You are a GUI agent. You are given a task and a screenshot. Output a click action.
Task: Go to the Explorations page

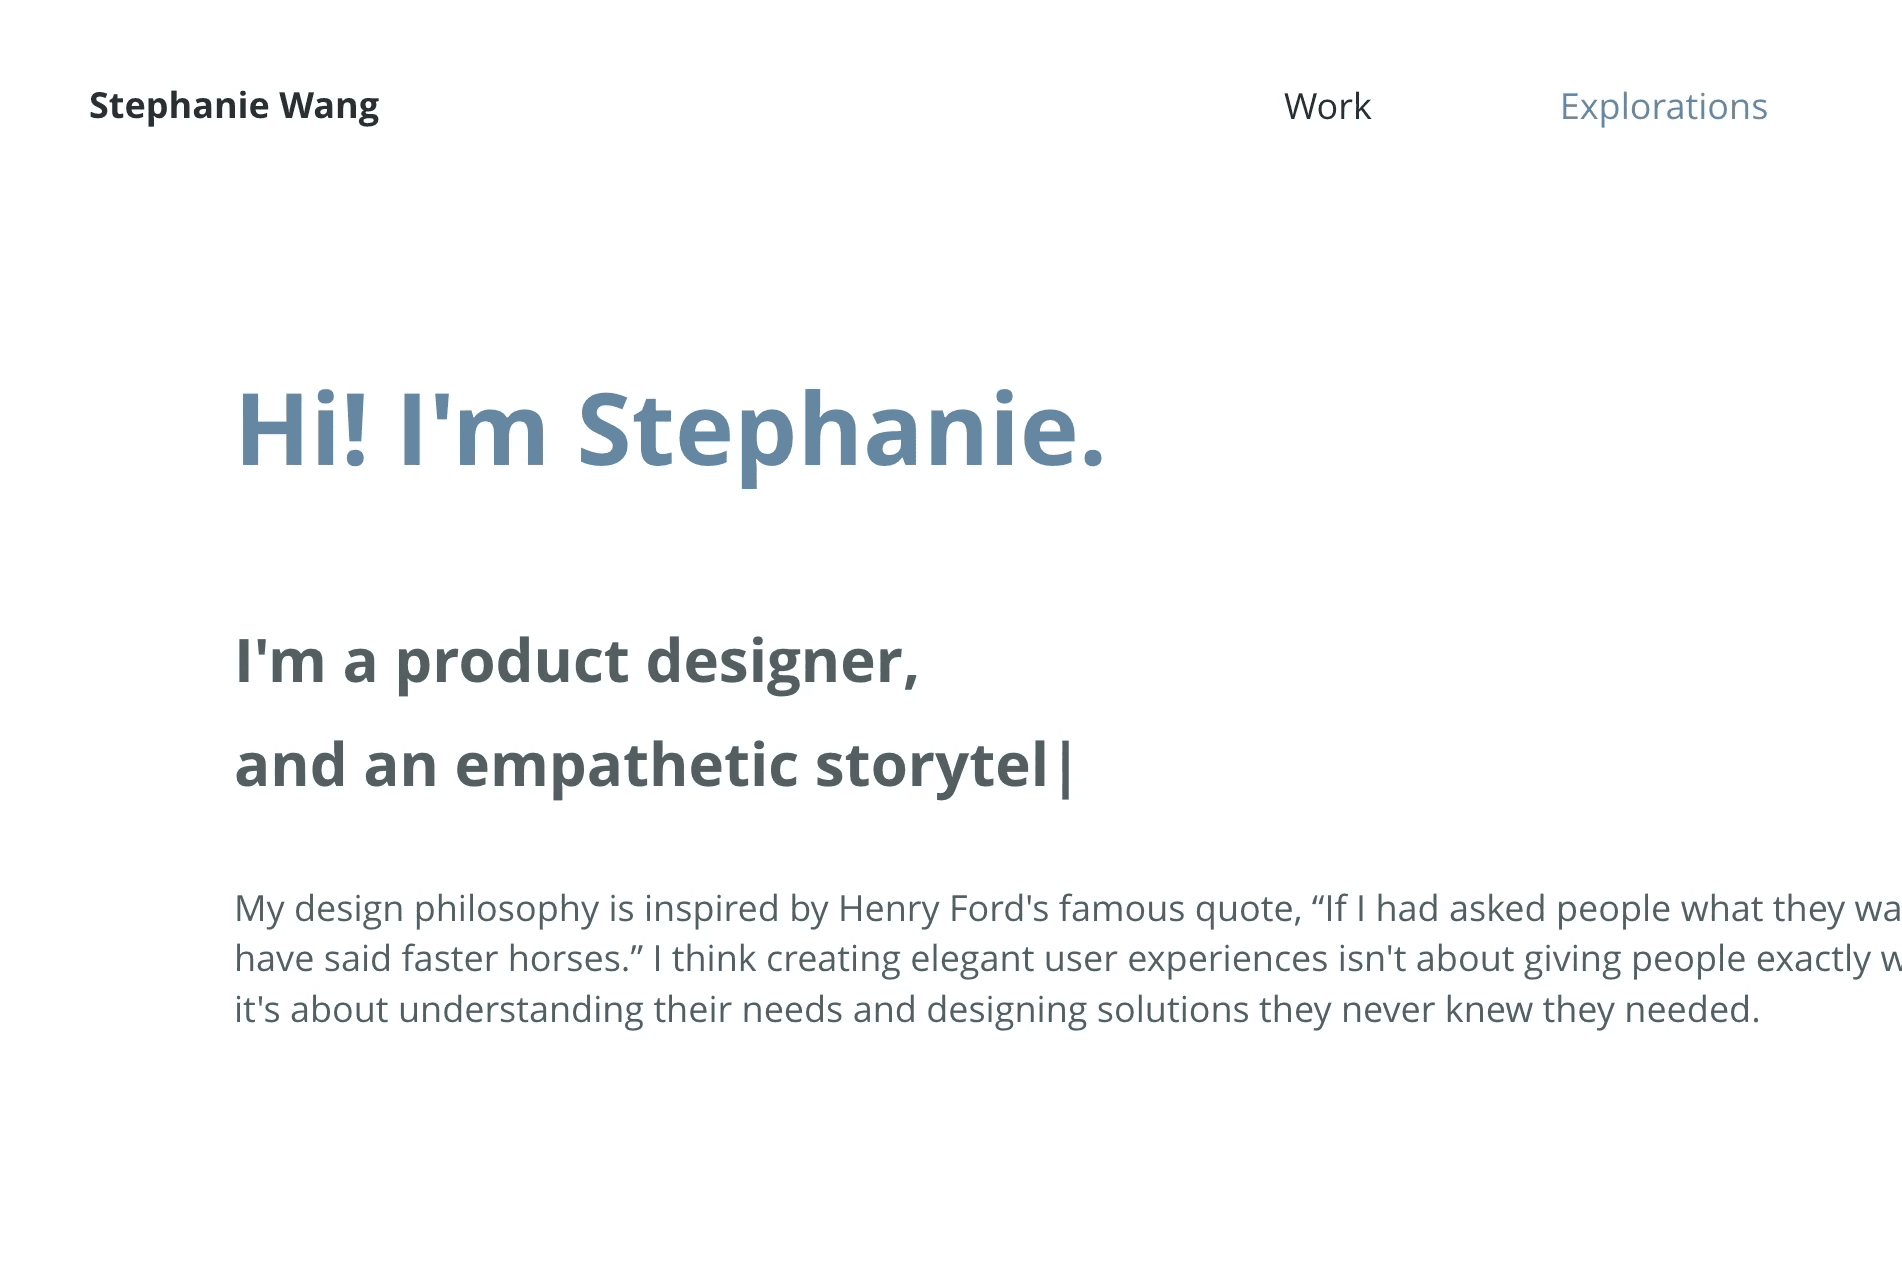(1663, 106)
